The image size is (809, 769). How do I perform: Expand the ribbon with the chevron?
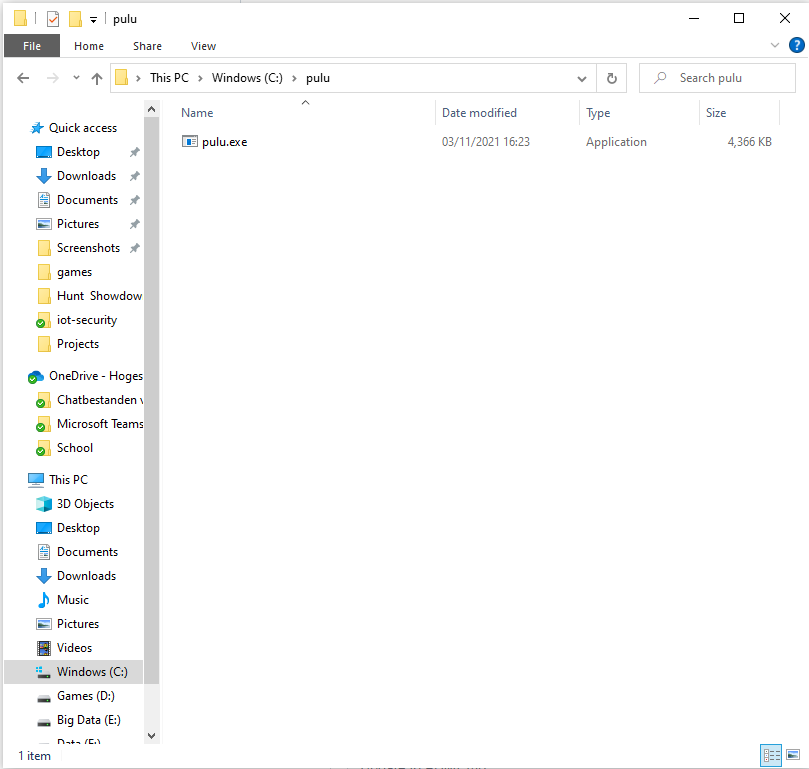tap(774, 45)
